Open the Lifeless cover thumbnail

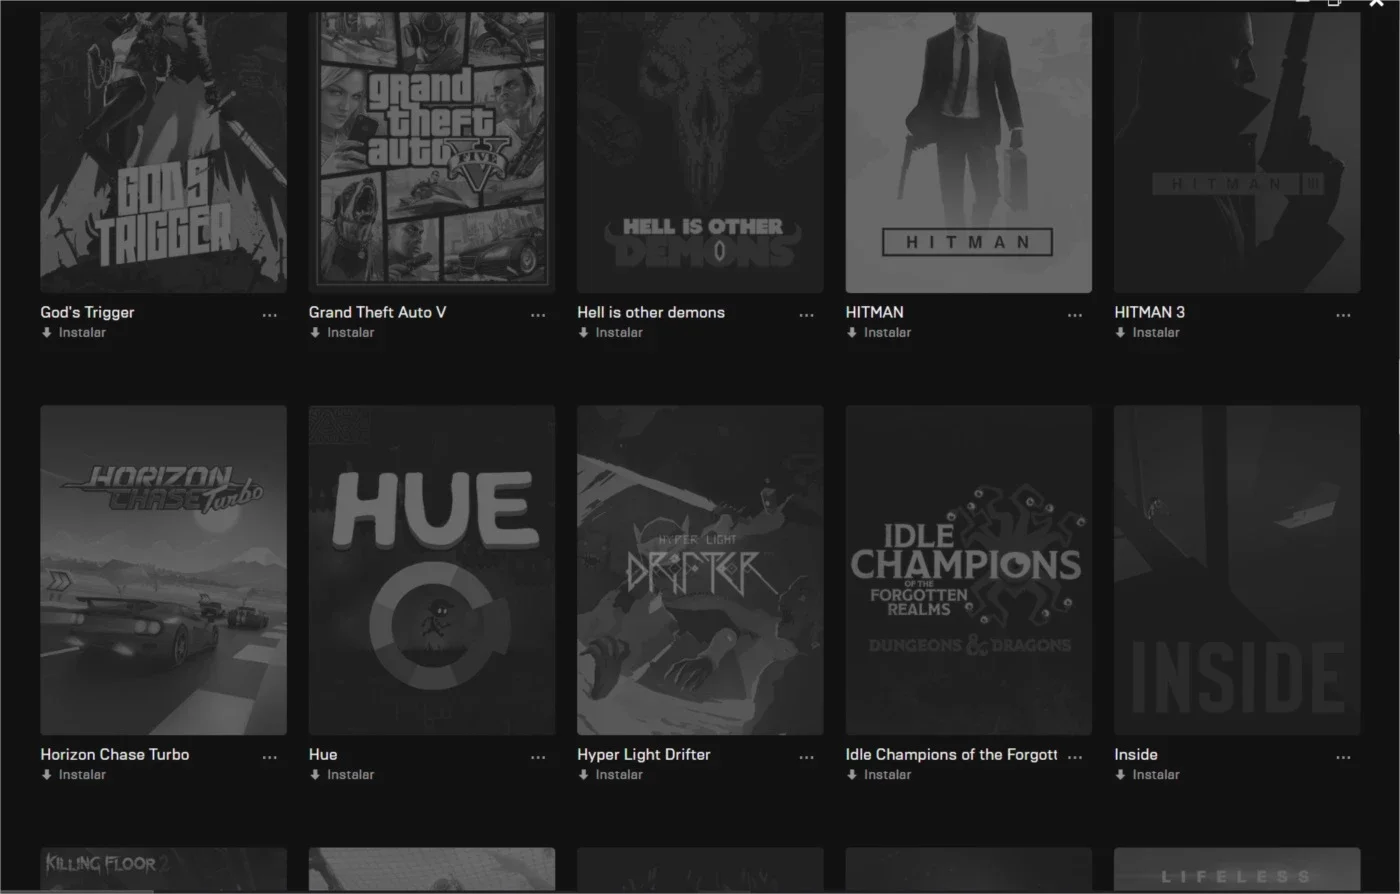tap(1237, 870)
